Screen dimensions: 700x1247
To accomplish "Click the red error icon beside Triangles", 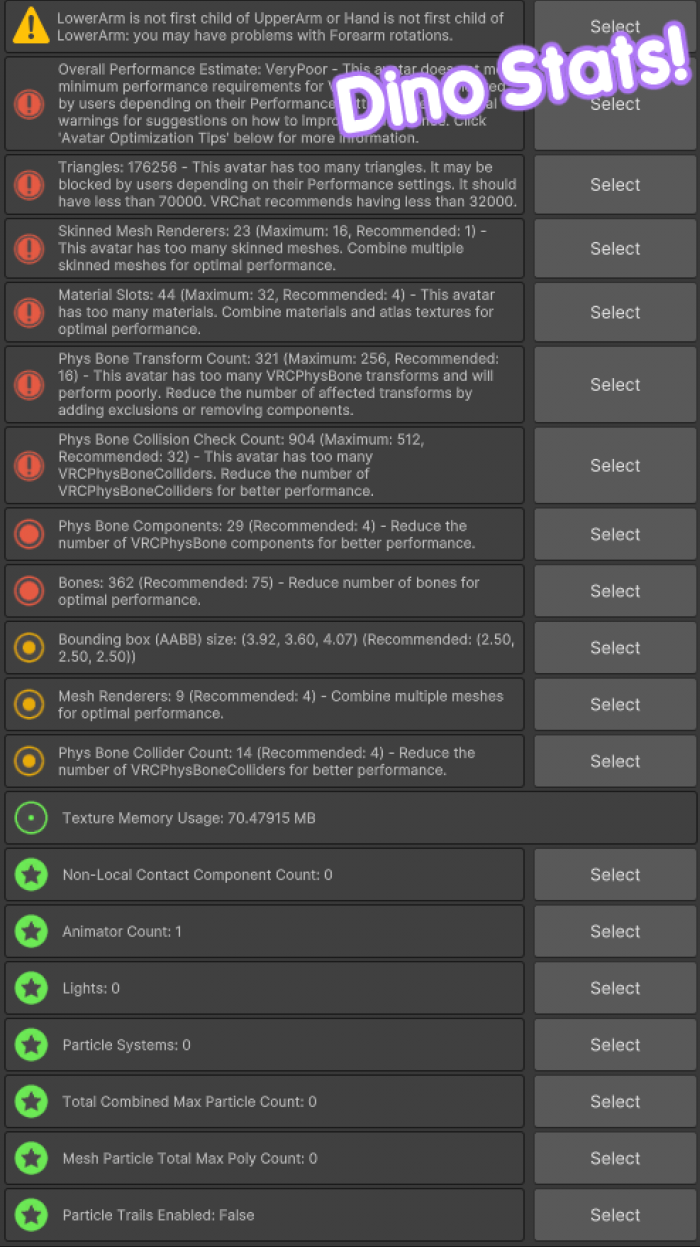I will [31, 185].
